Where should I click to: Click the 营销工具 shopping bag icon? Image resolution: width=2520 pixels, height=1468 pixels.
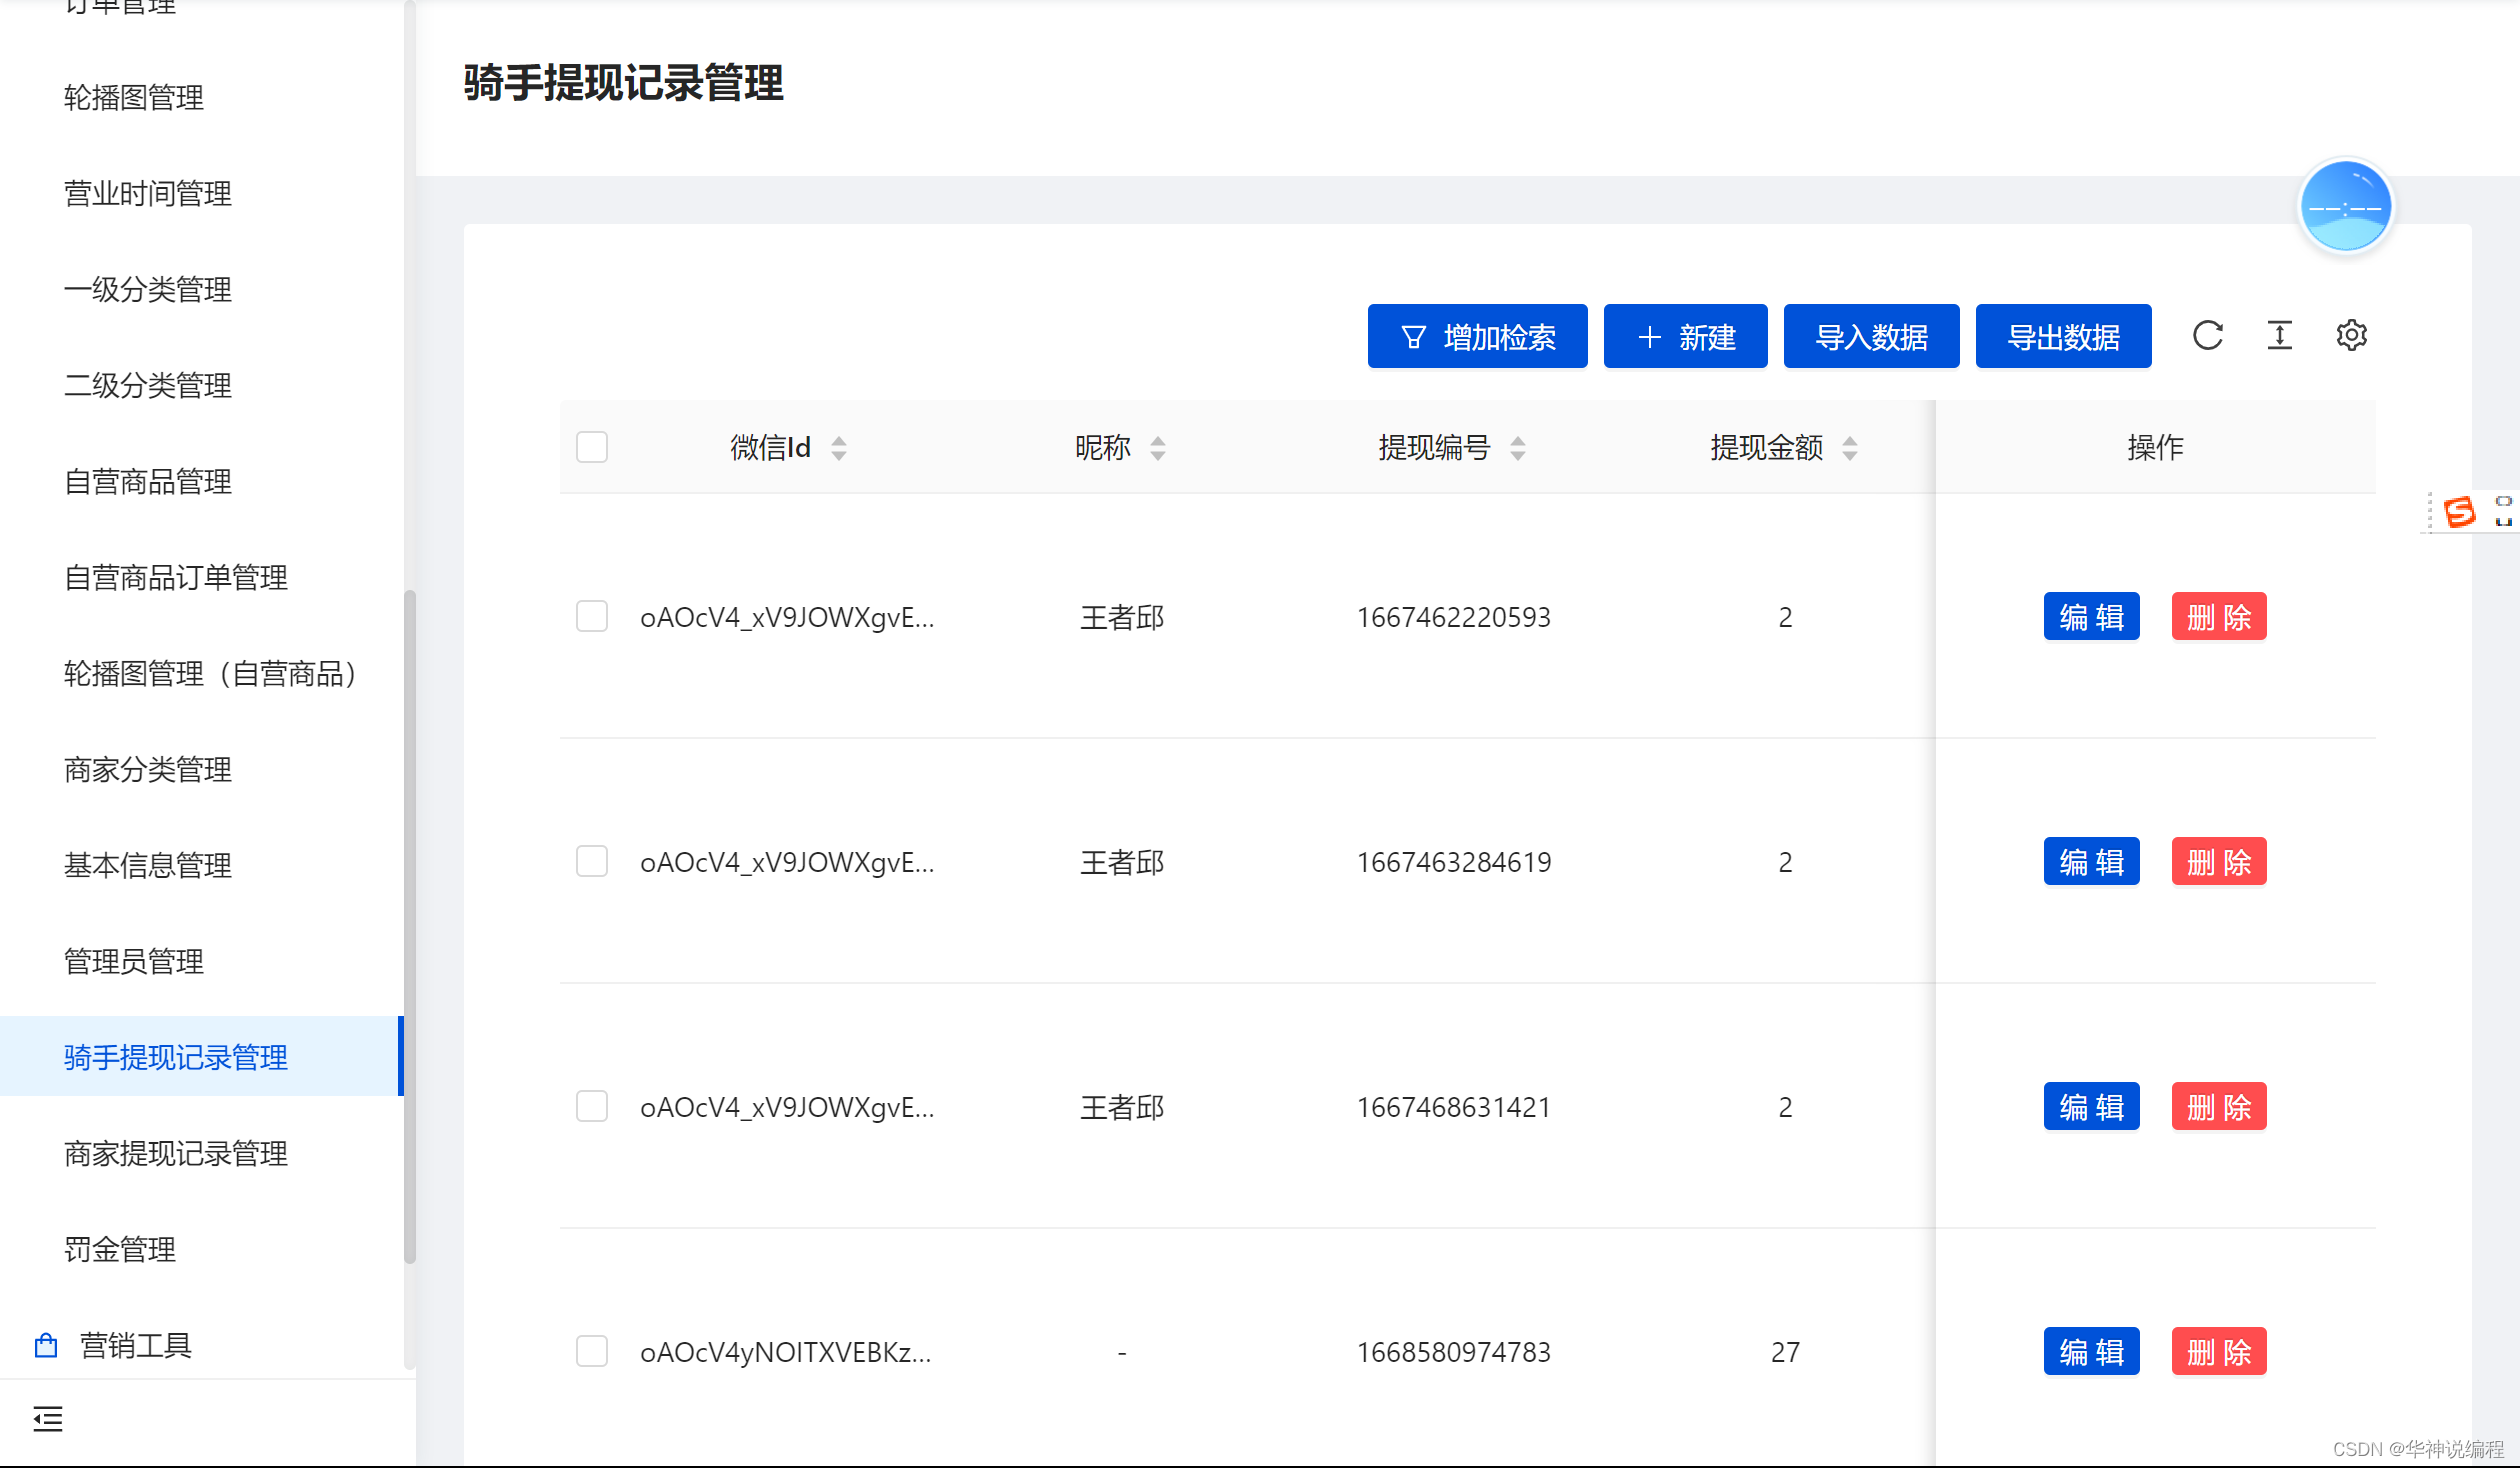click(46, 1345)
